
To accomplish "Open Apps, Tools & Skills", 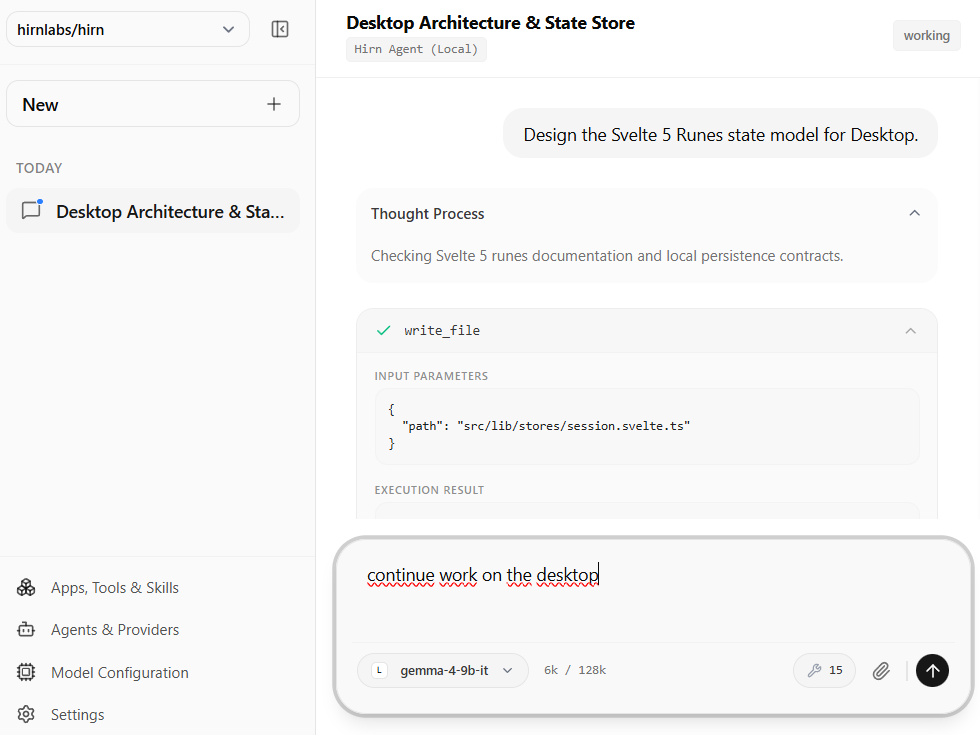I will tap(114, 588).
